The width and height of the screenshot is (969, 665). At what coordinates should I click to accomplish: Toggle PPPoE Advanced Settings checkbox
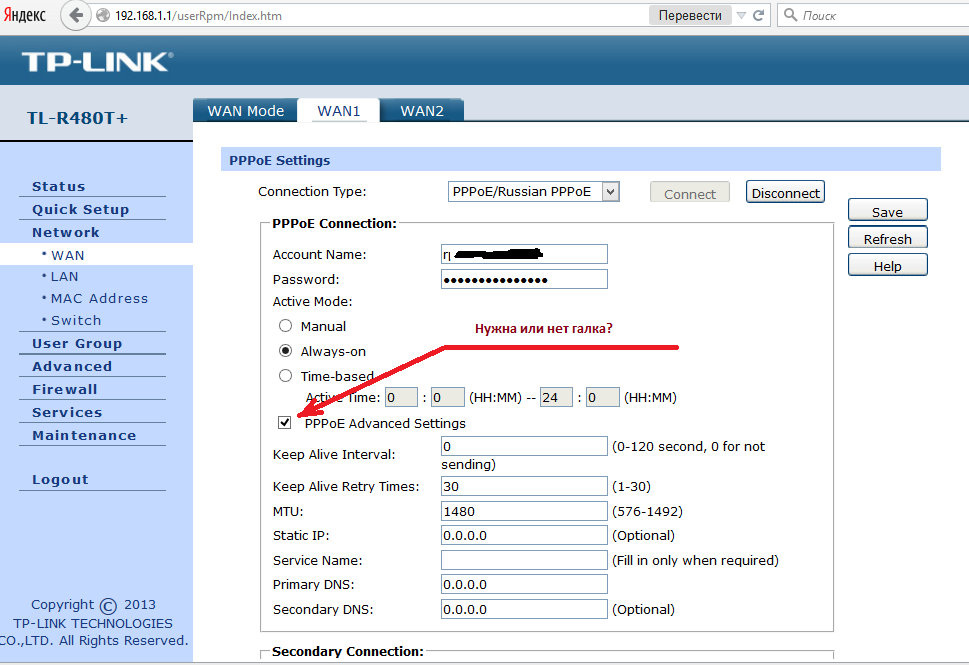(285, 423)
